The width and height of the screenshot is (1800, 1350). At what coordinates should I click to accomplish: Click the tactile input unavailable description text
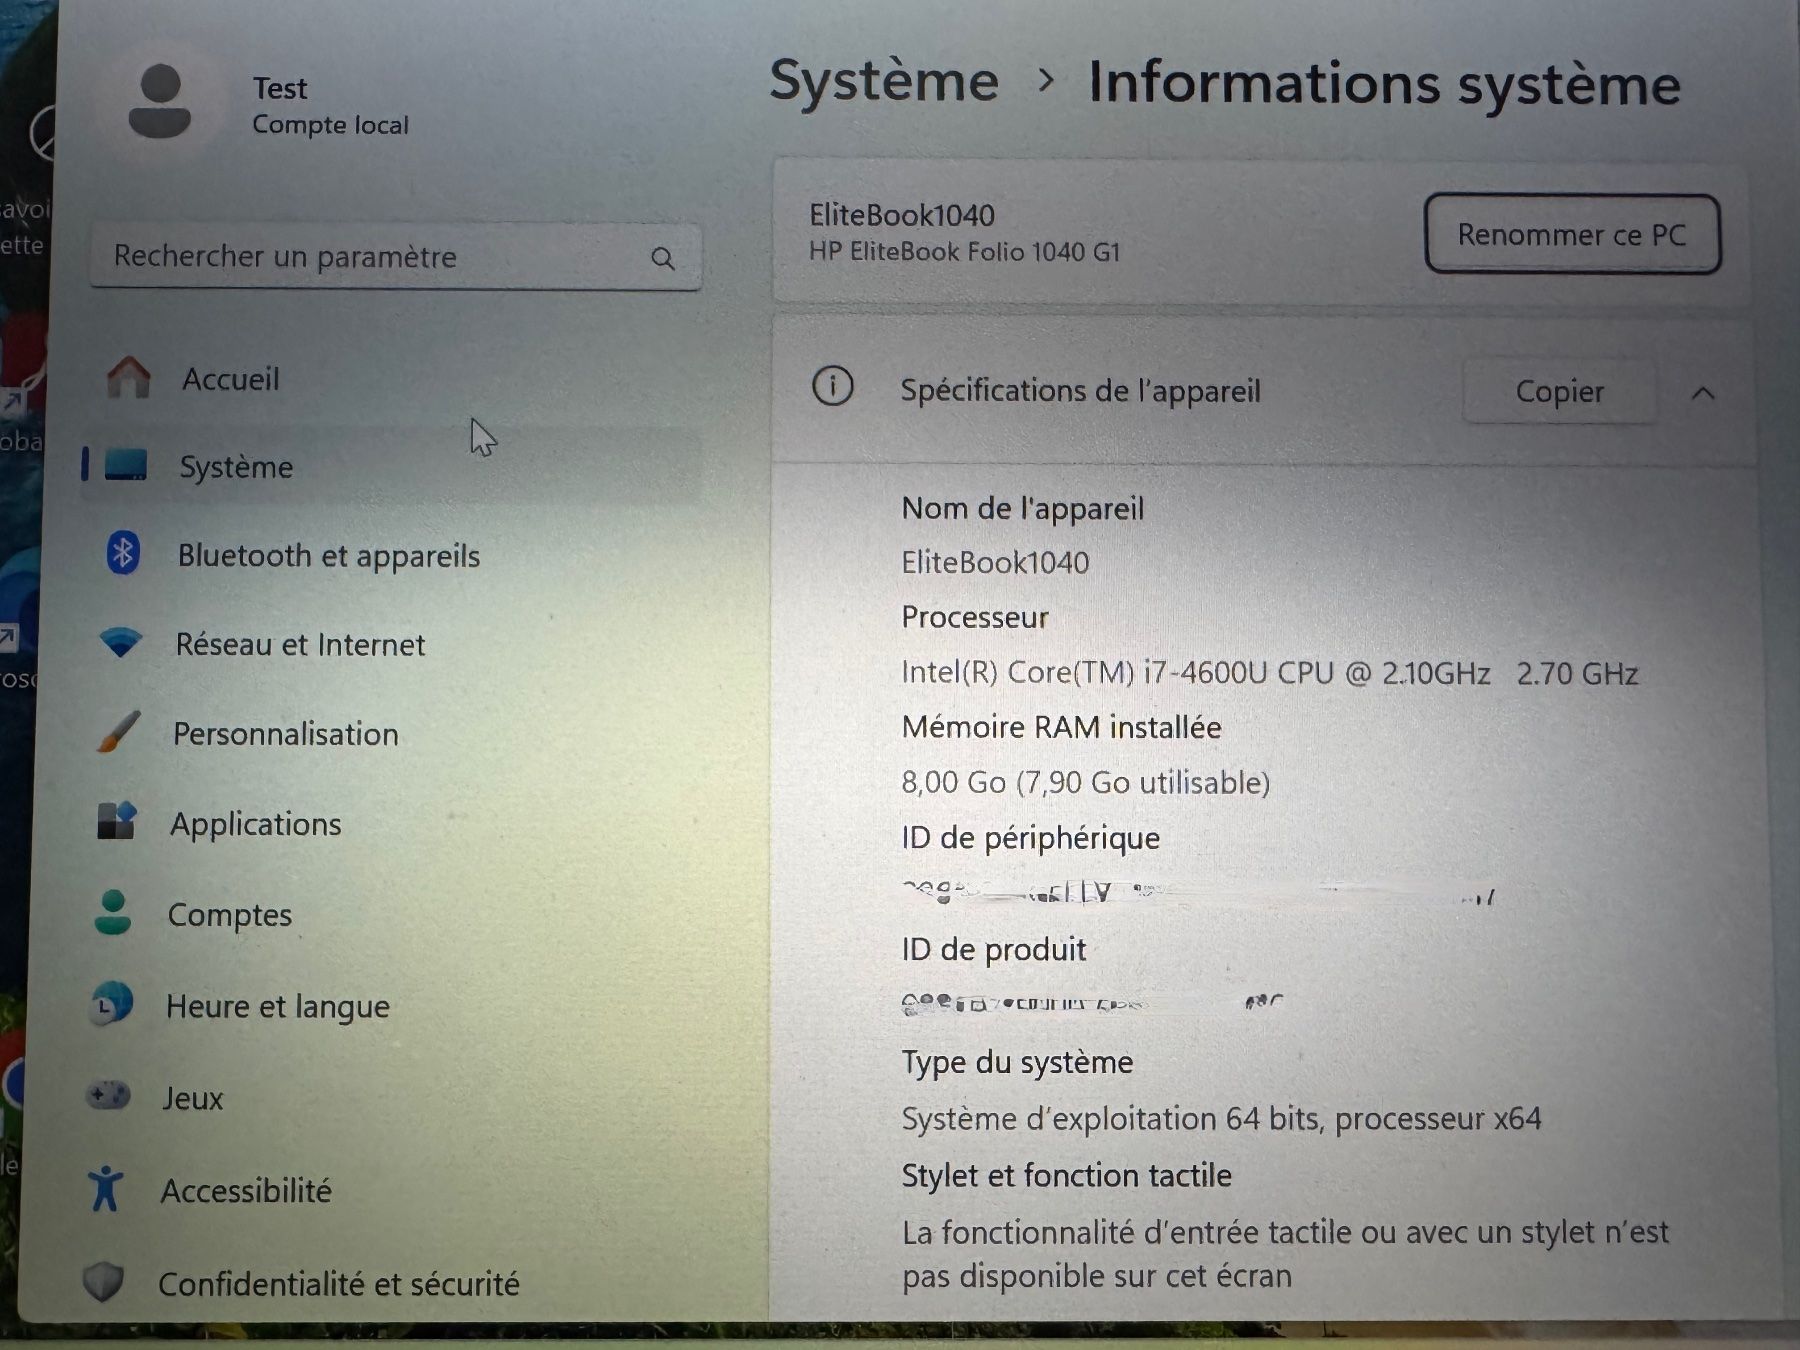pyautogui.click(x=1285, y=1254)
